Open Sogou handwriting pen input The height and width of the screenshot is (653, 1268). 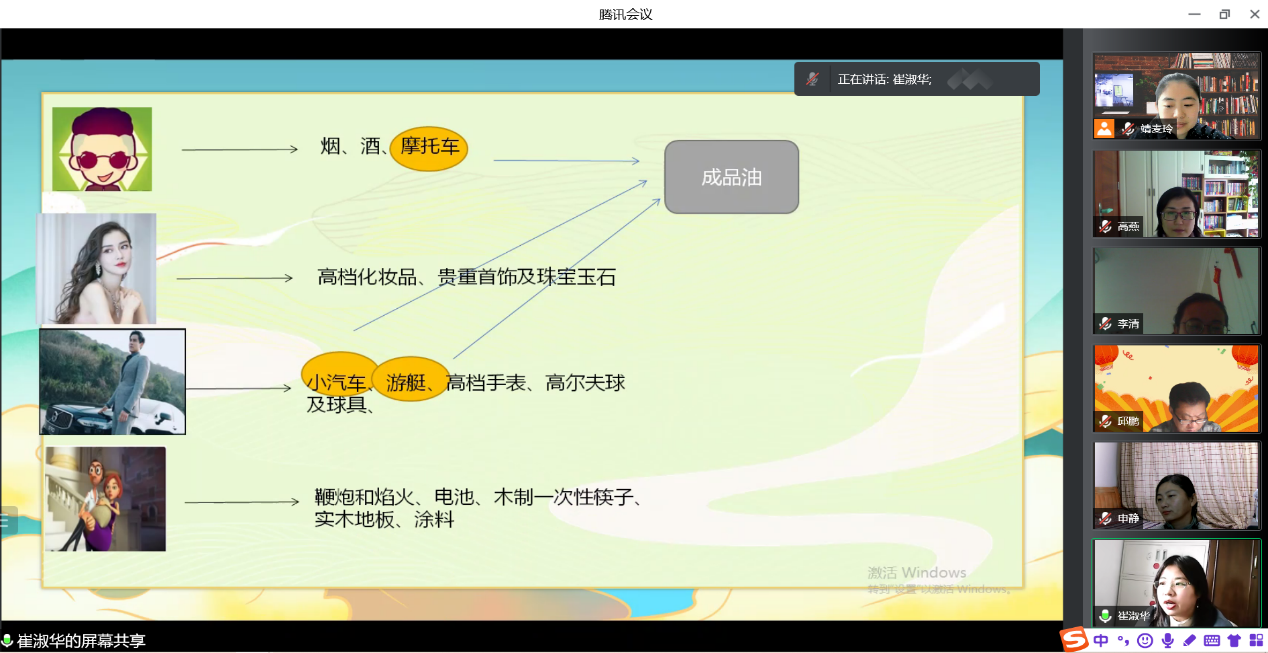(1189, 641)
